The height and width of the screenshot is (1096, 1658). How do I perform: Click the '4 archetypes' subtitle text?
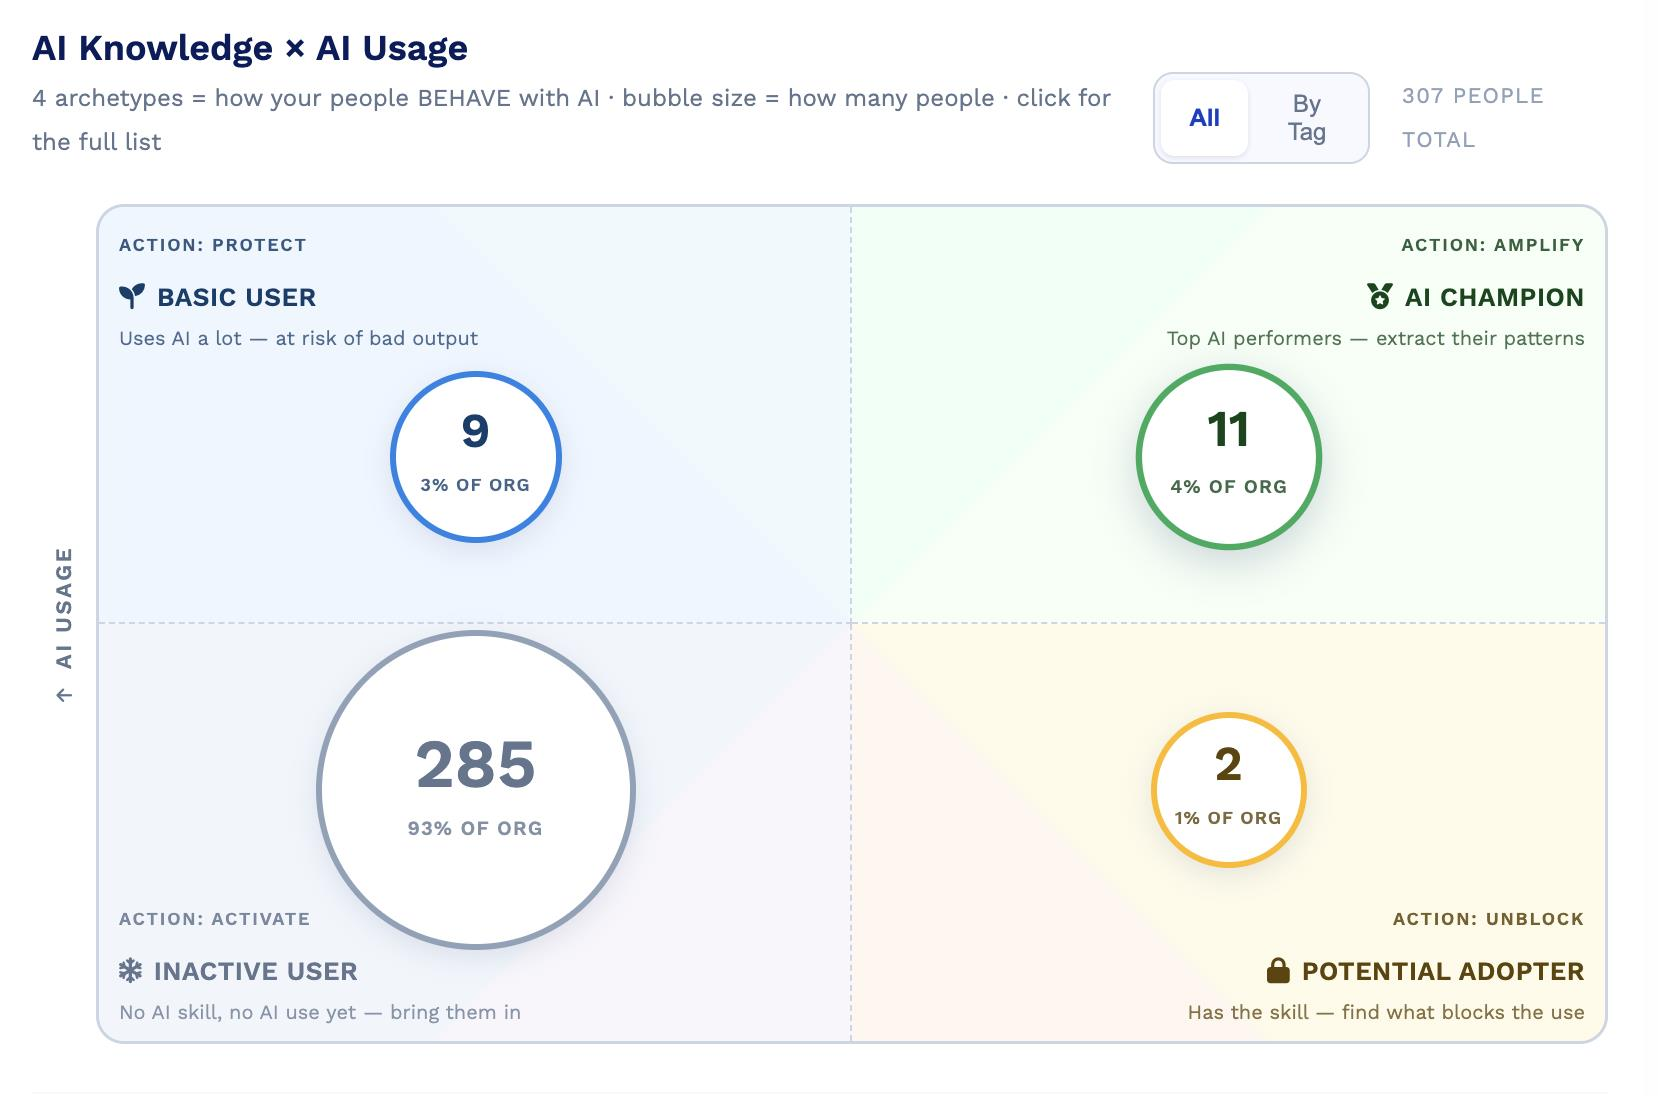click(572, 120)
